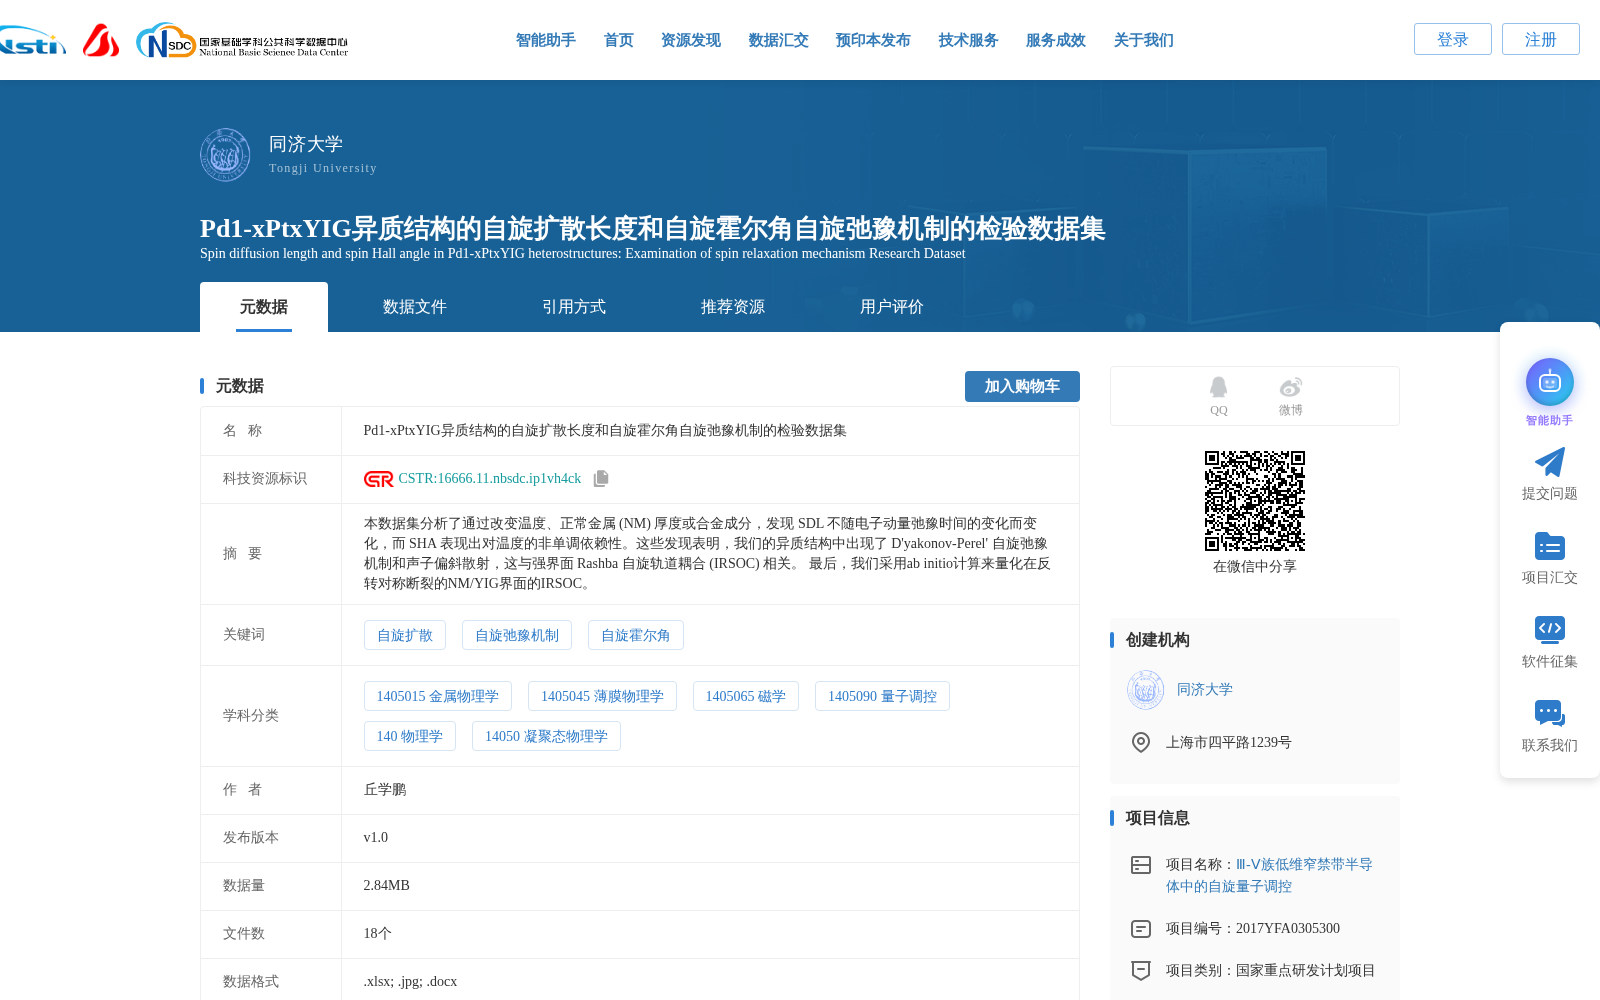Go to 首页 in navigation
The width and height of the screenshot is (1600, 1000).
(x=619, y=40)
